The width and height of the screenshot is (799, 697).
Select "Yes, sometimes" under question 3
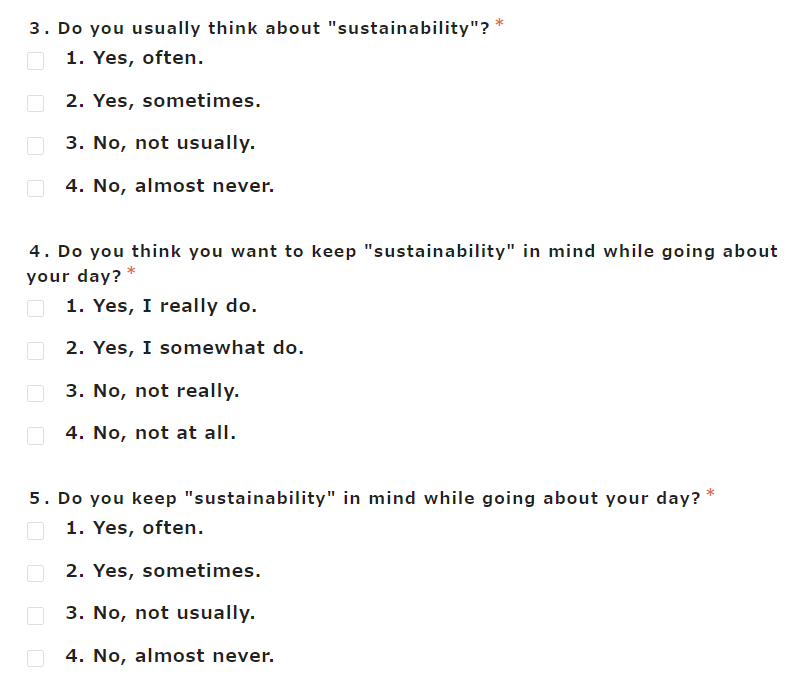35,103
